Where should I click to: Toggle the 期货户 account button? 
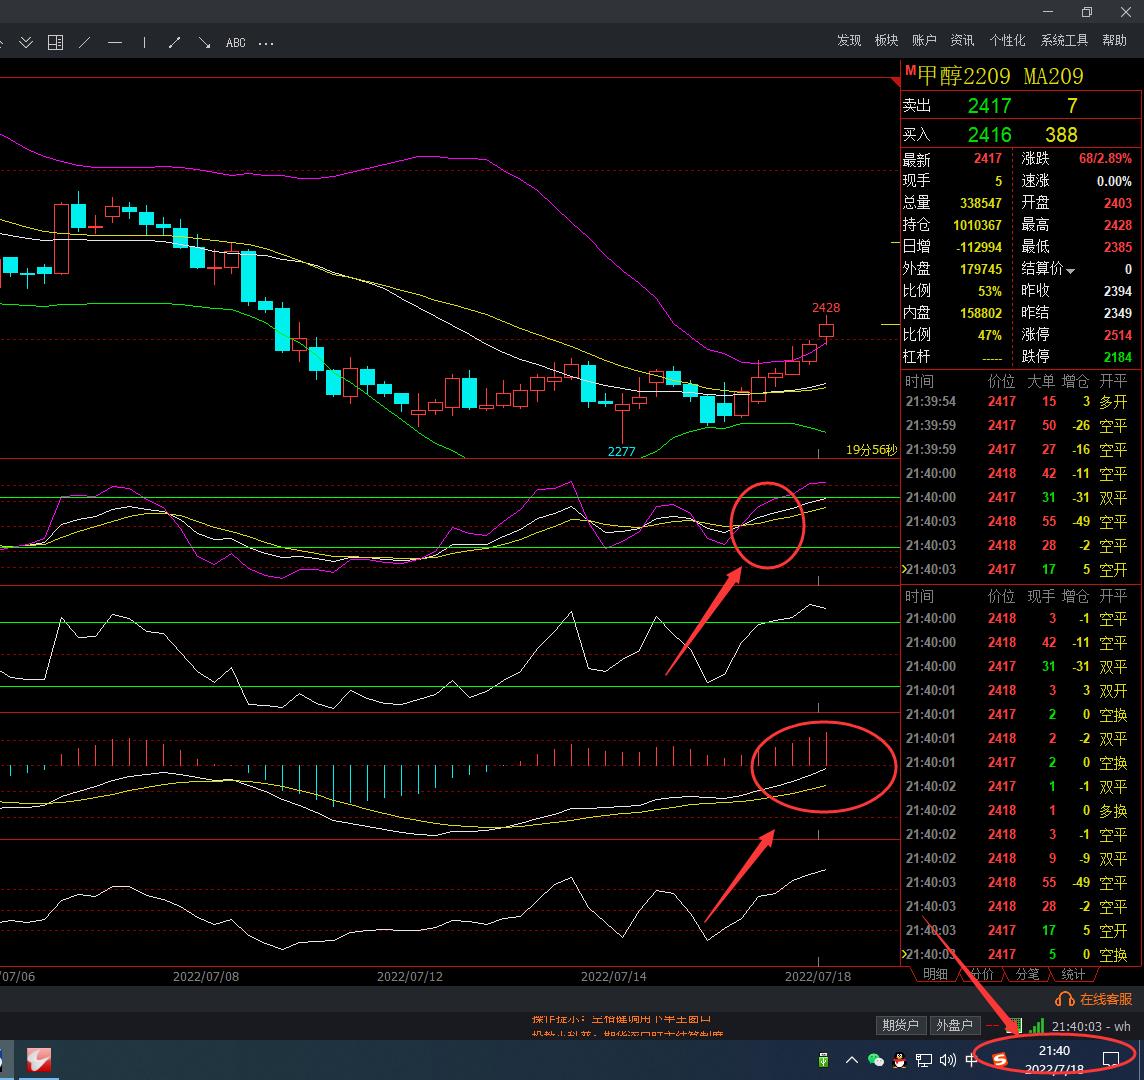[x=900, y=1025]
